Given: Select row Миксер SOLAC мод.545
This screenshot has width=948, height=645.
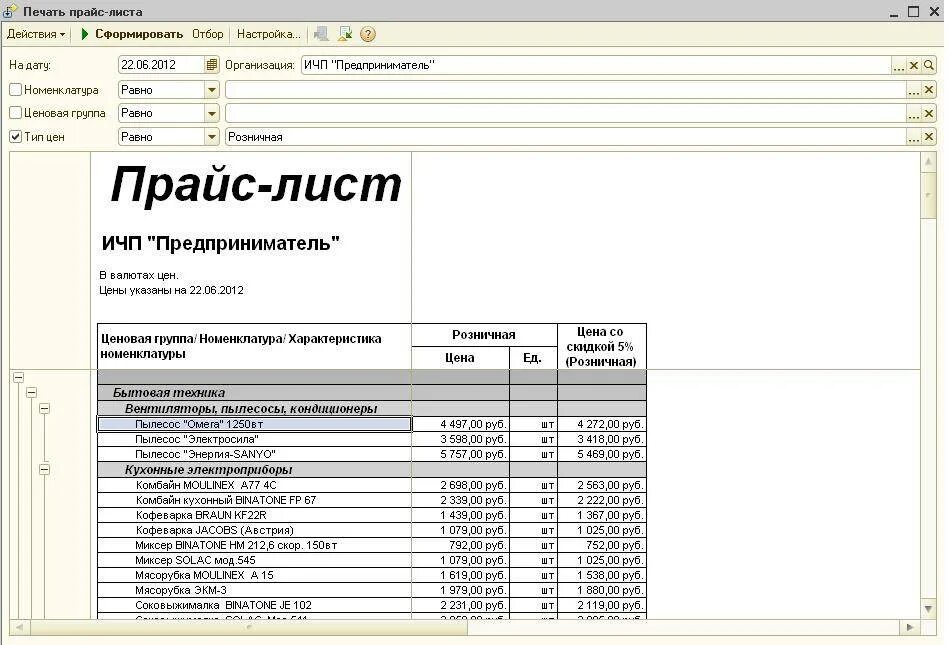Looking at the screenshot, I should tap(255, 560).
